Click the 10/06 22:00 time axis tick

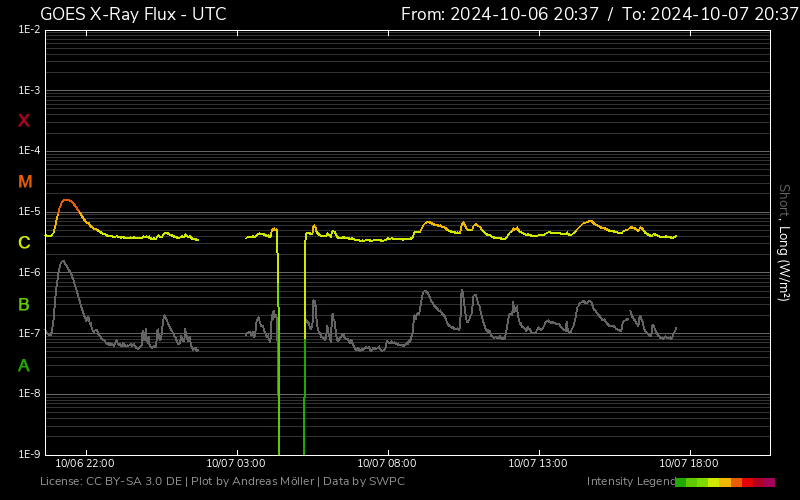pyautogui.click(x=85, y=463)
